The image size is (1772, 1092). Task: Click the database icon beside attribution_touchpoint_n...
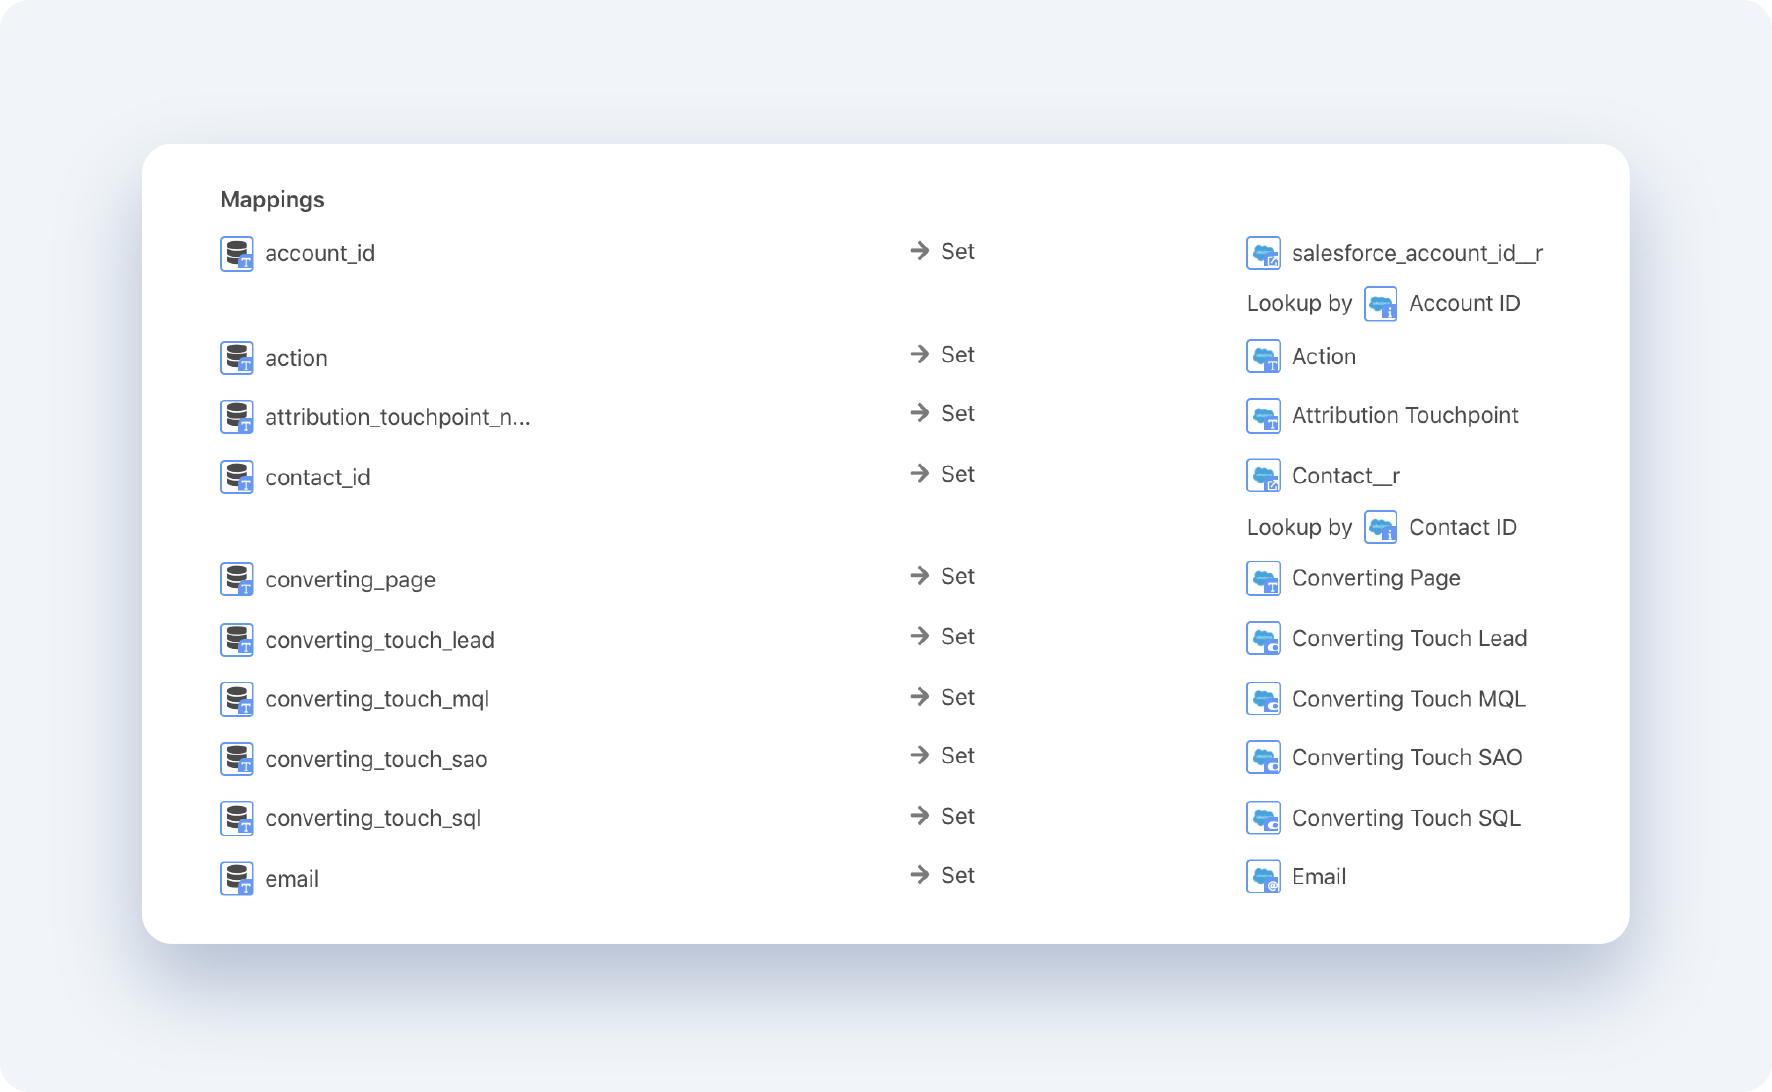pos(237,417)
